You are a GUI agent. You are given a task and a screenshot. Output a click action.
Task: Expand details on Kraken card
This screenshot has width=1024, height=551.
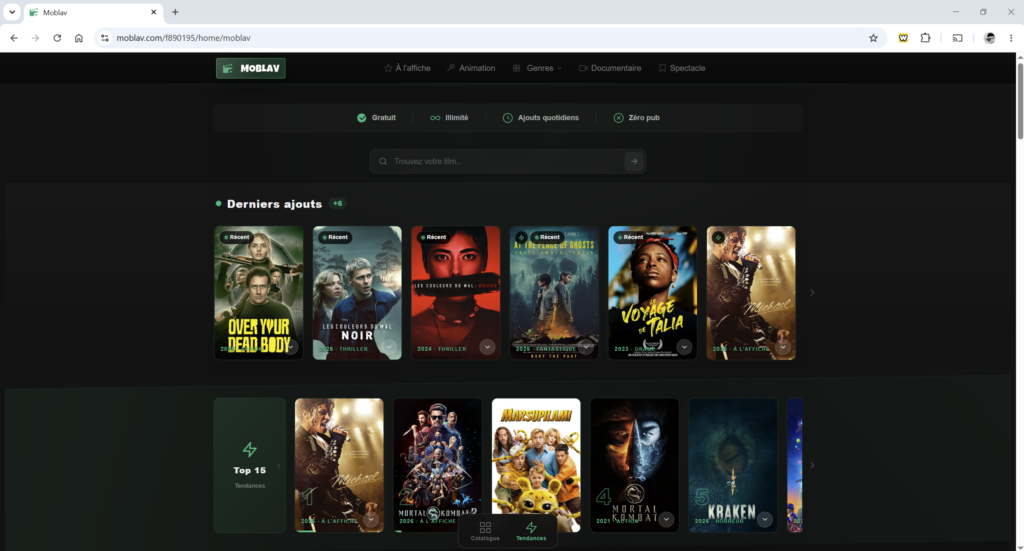[765, 520]
